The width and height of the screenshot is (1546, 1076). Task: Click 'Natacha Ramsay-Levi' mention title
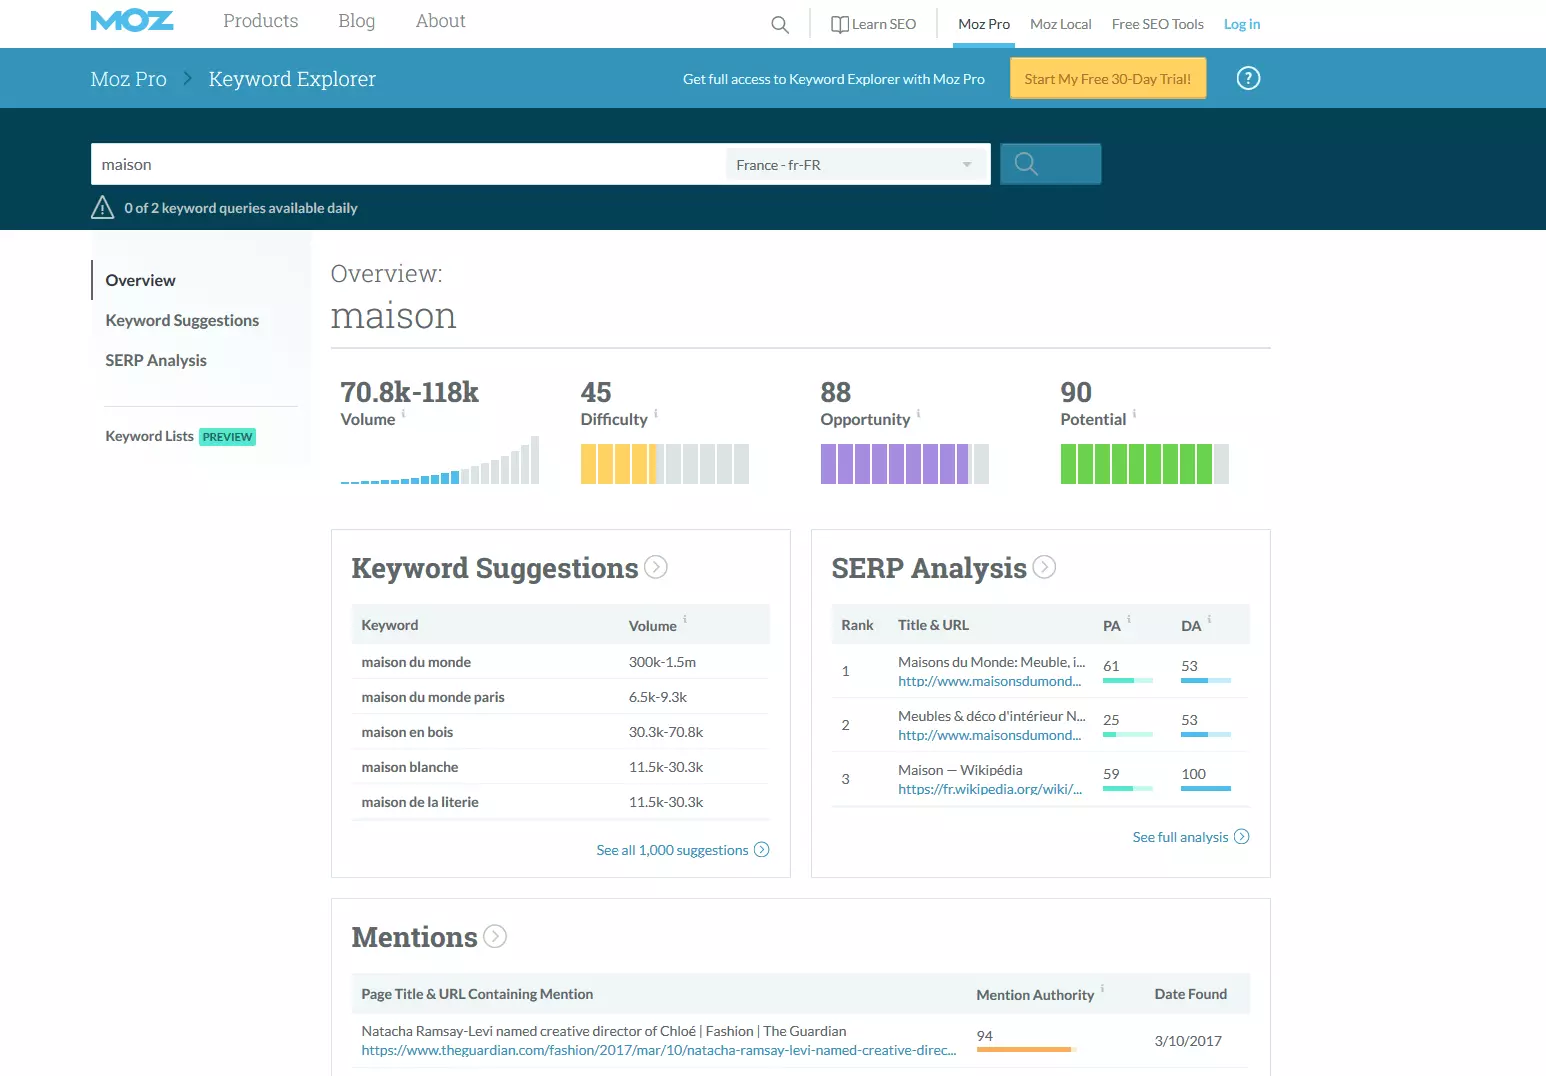(604, 1031)
